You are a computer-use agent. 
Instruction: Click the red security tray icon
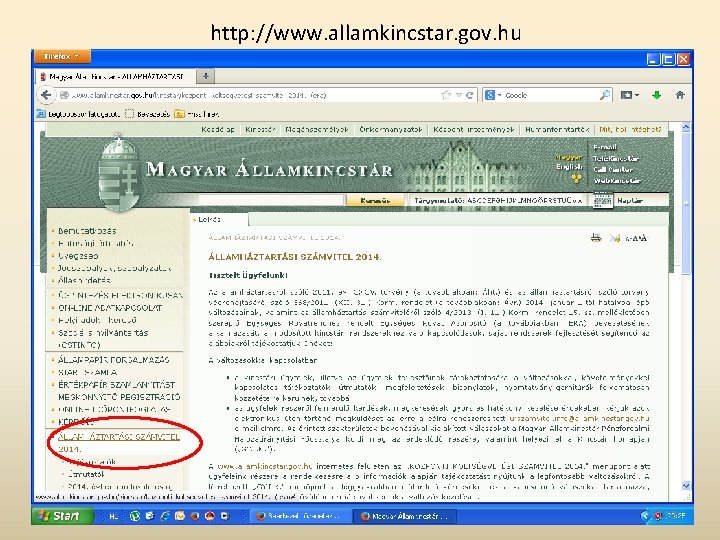click(657, 516)
